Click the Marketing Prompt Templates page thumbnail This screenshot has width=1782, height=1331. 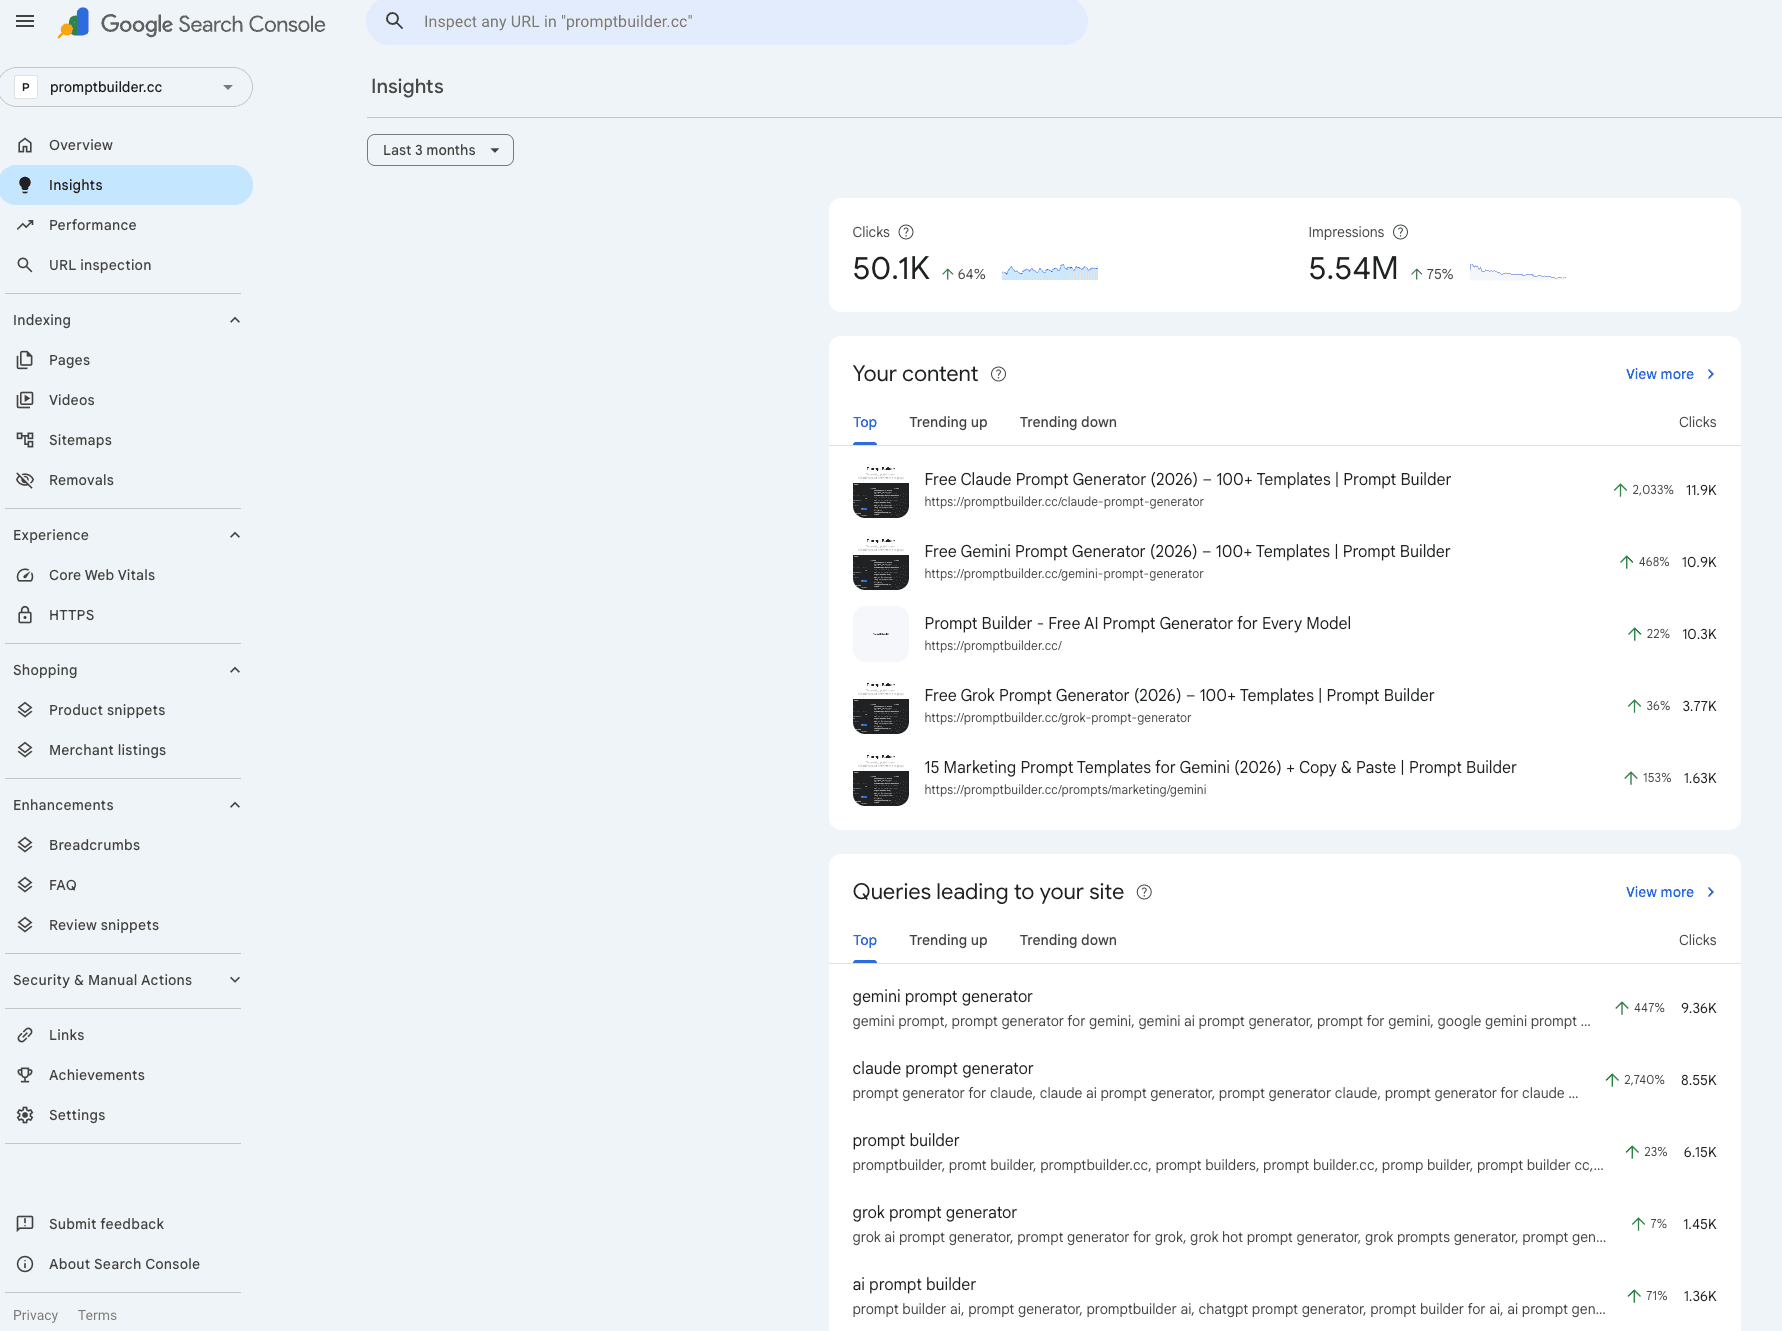(x=881, y=778)
